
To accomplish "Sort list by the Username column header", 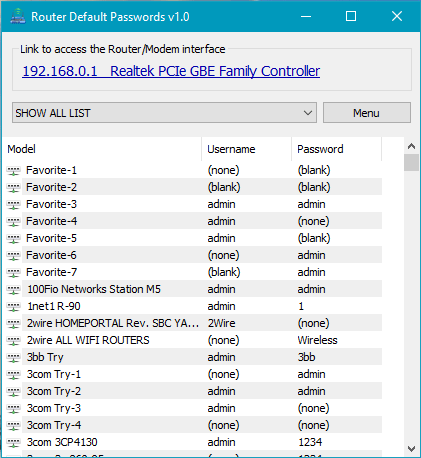I will [x=247, y=149].
